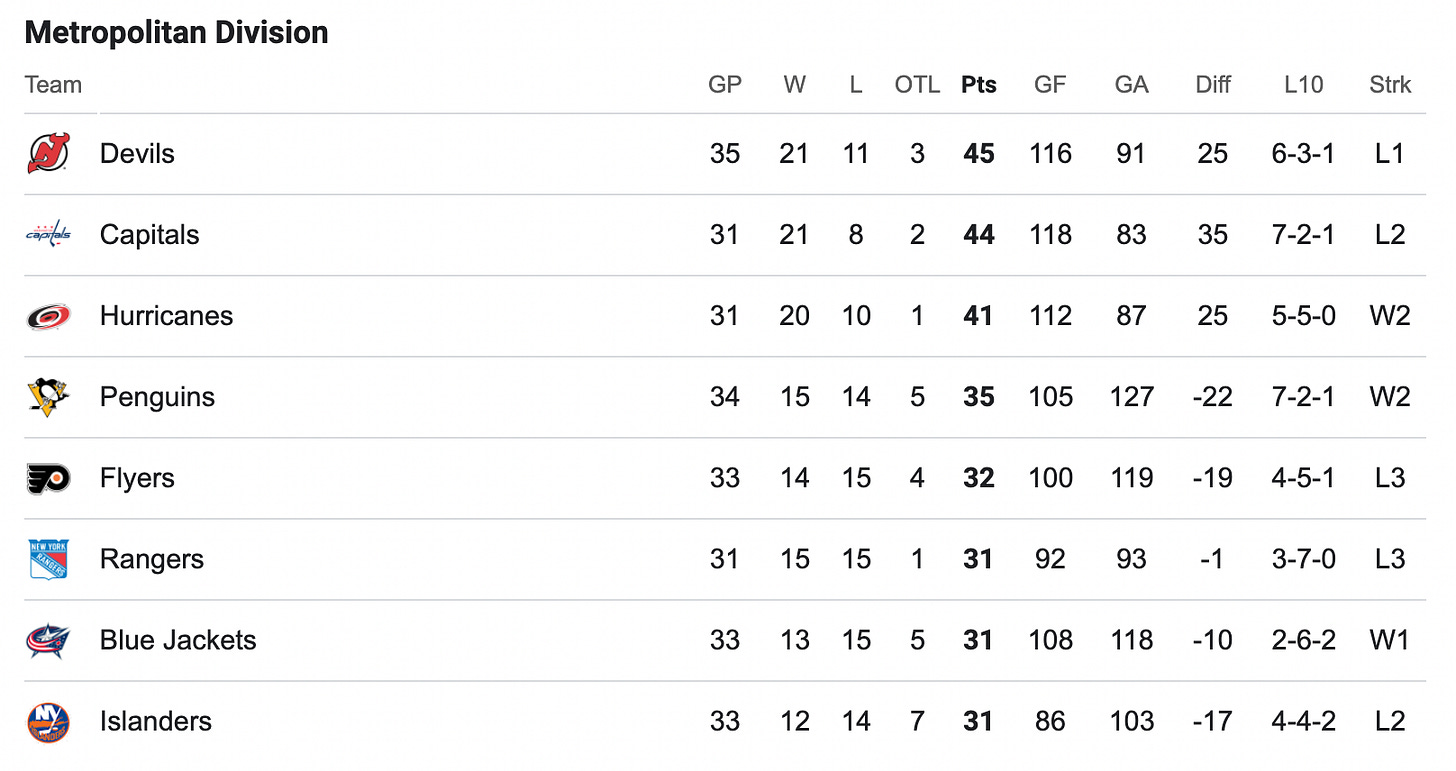Image resolution: width=1456 pixels, height=771 pixels.
Task: Click the Diff column header
Action: (x=1213, y=85)
